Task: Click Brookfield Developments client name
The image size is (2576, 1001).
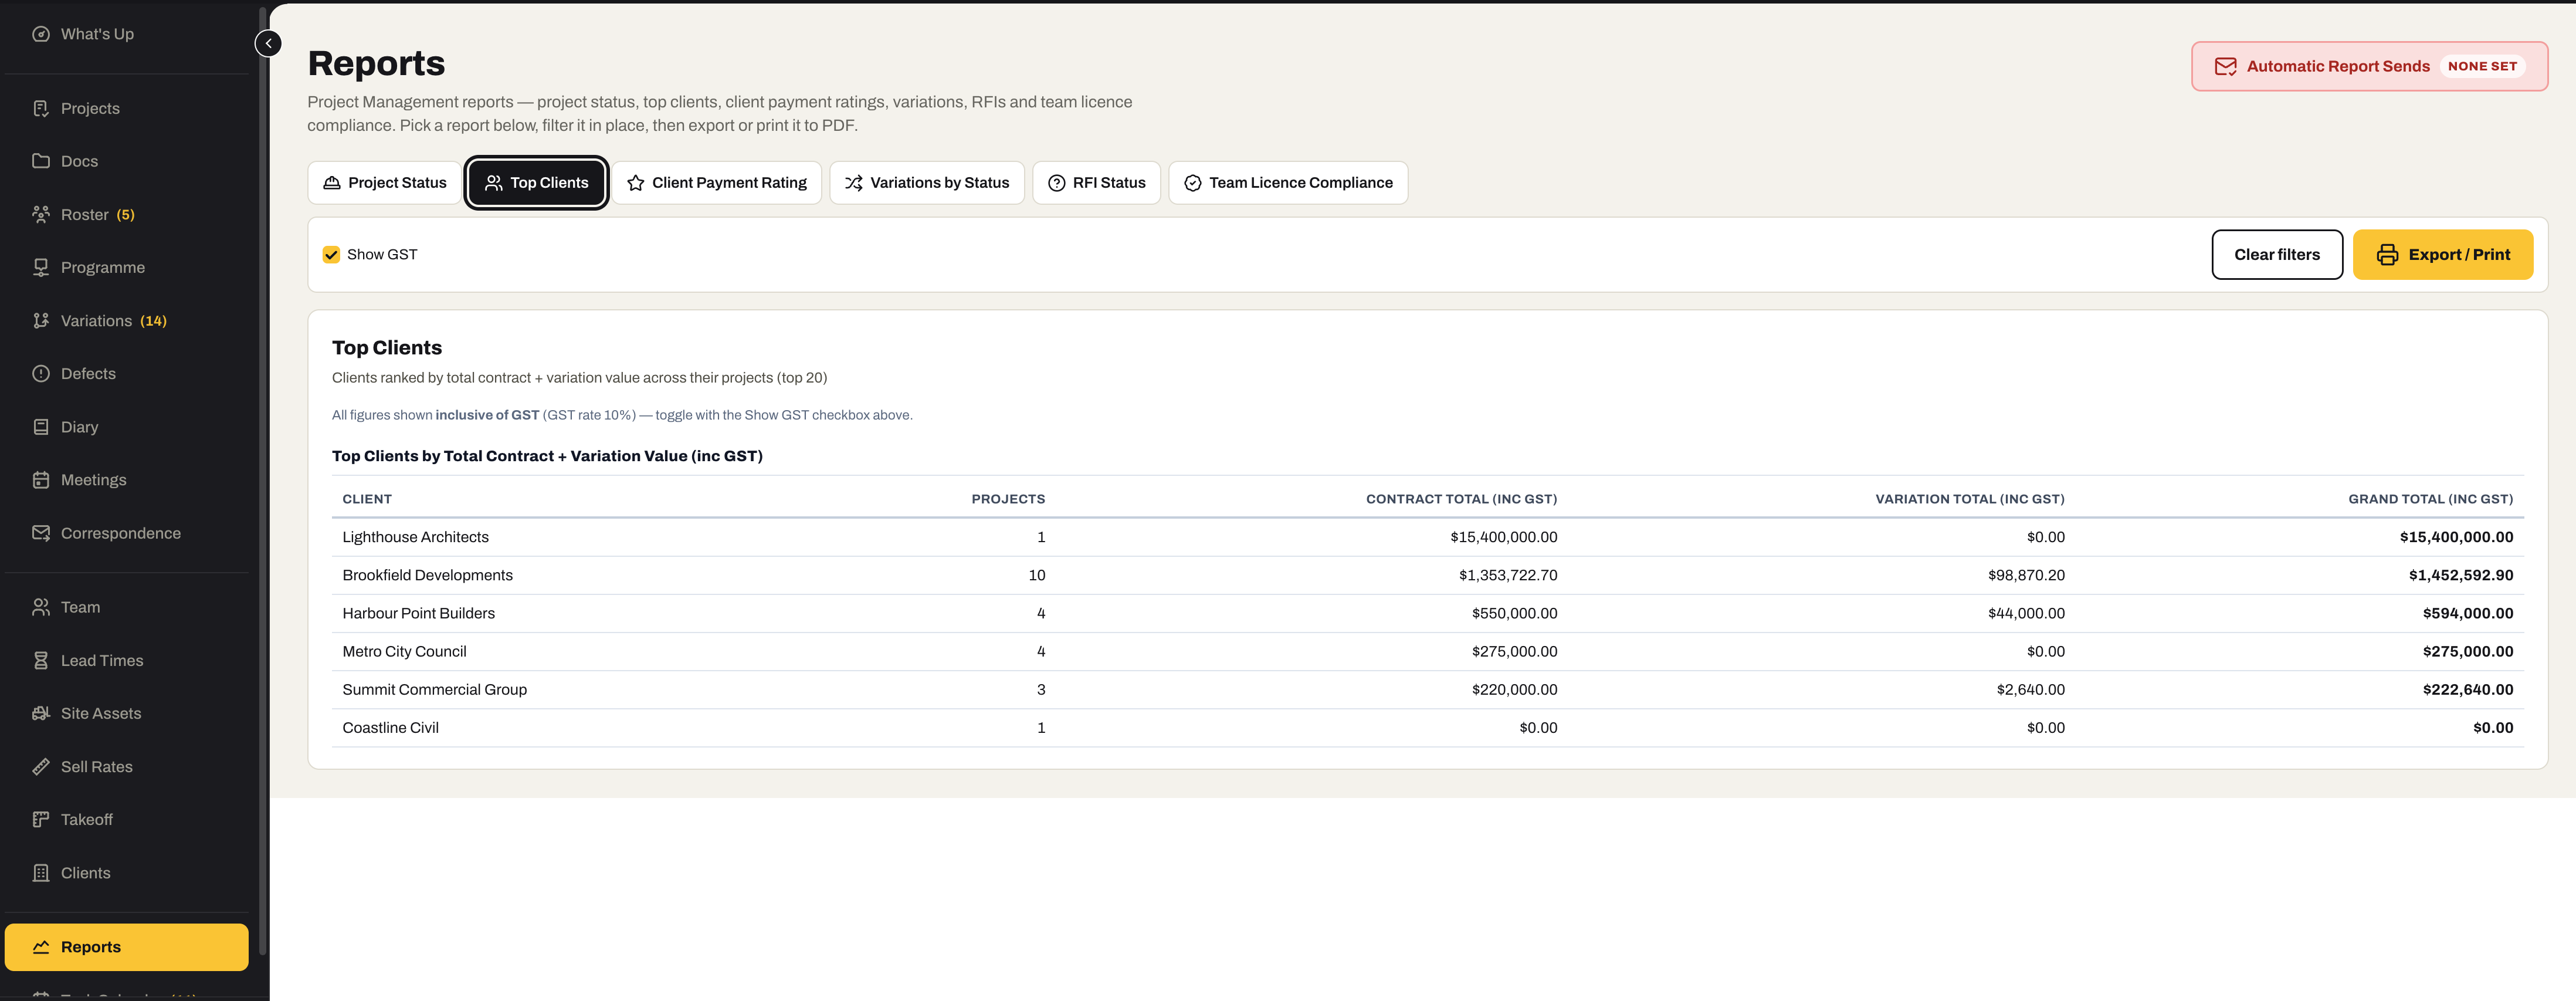Action: click(427, 576)
